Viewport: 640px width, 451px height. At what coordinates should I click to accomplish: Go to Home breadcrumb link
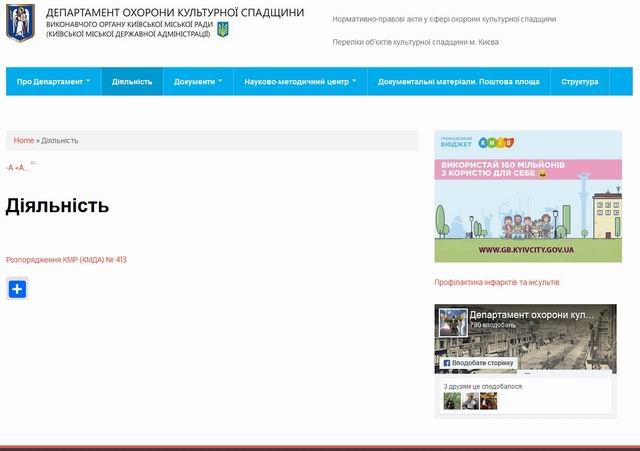point(24,140)
